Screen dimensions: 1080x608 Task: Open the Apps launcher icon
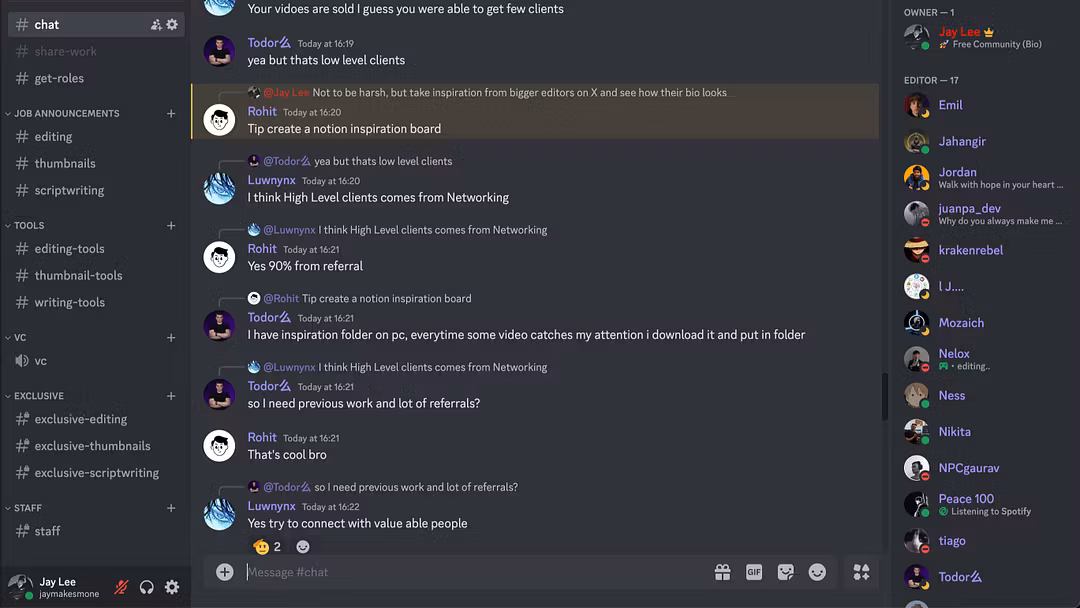(861, 572)
